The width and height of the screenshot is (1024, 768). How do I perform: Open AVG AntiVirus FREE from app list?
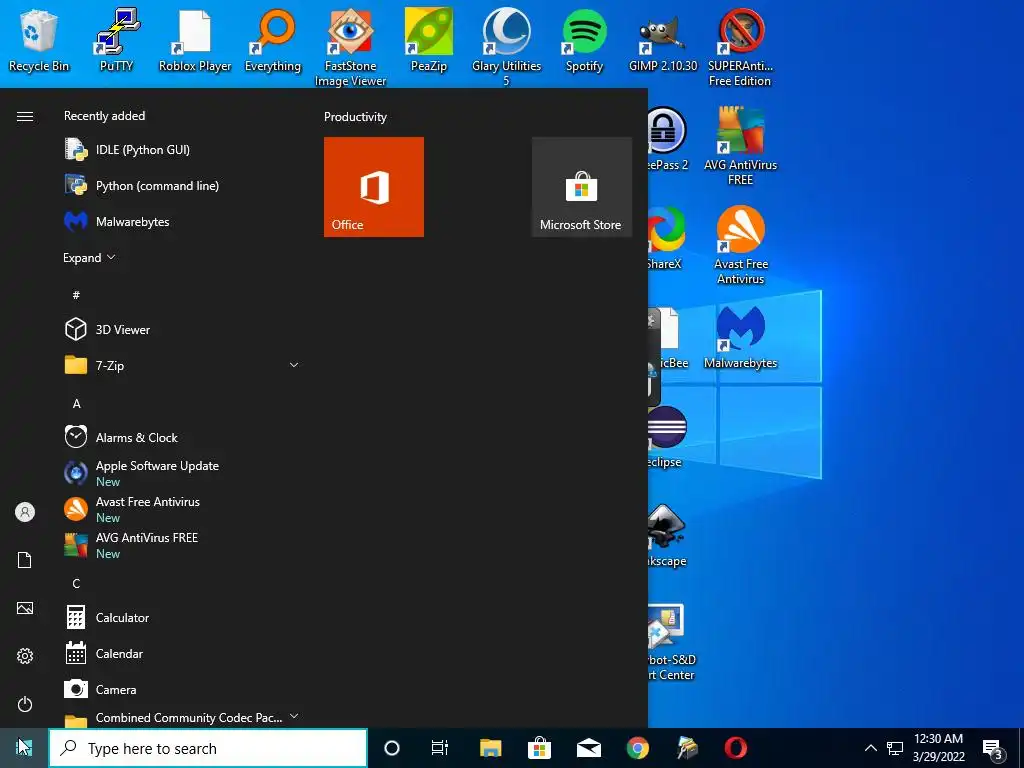(182, 545)
